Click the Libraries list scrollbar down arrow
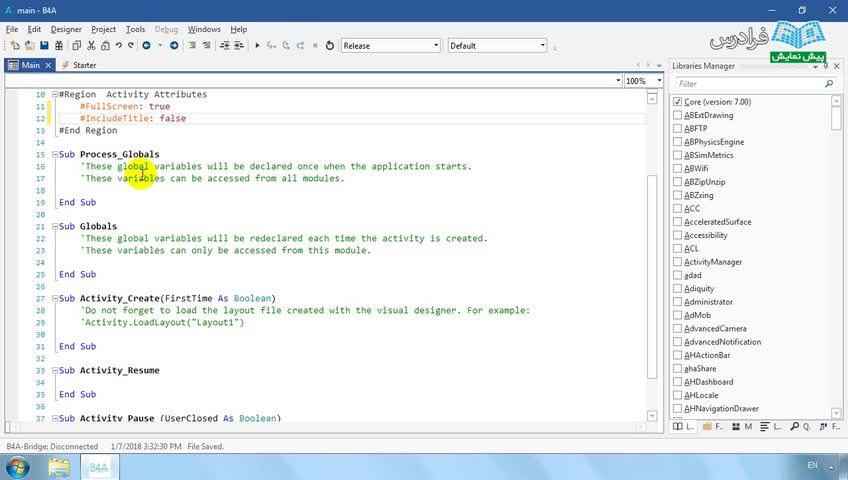848x480 pixels. tap(836, 414)
